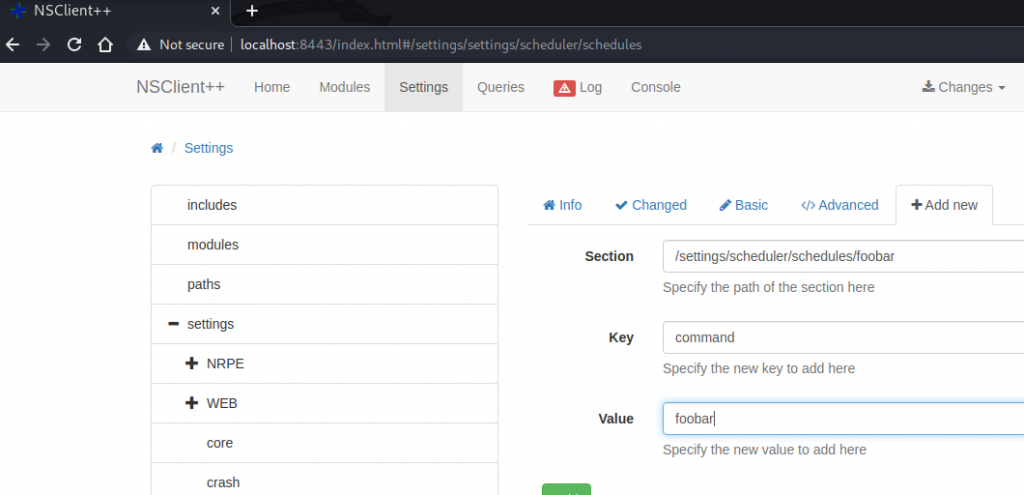Image resolution: width=1024 pixels, height=495 pixels.
Task: Switch to the Info tab
Action: [562, 205]
